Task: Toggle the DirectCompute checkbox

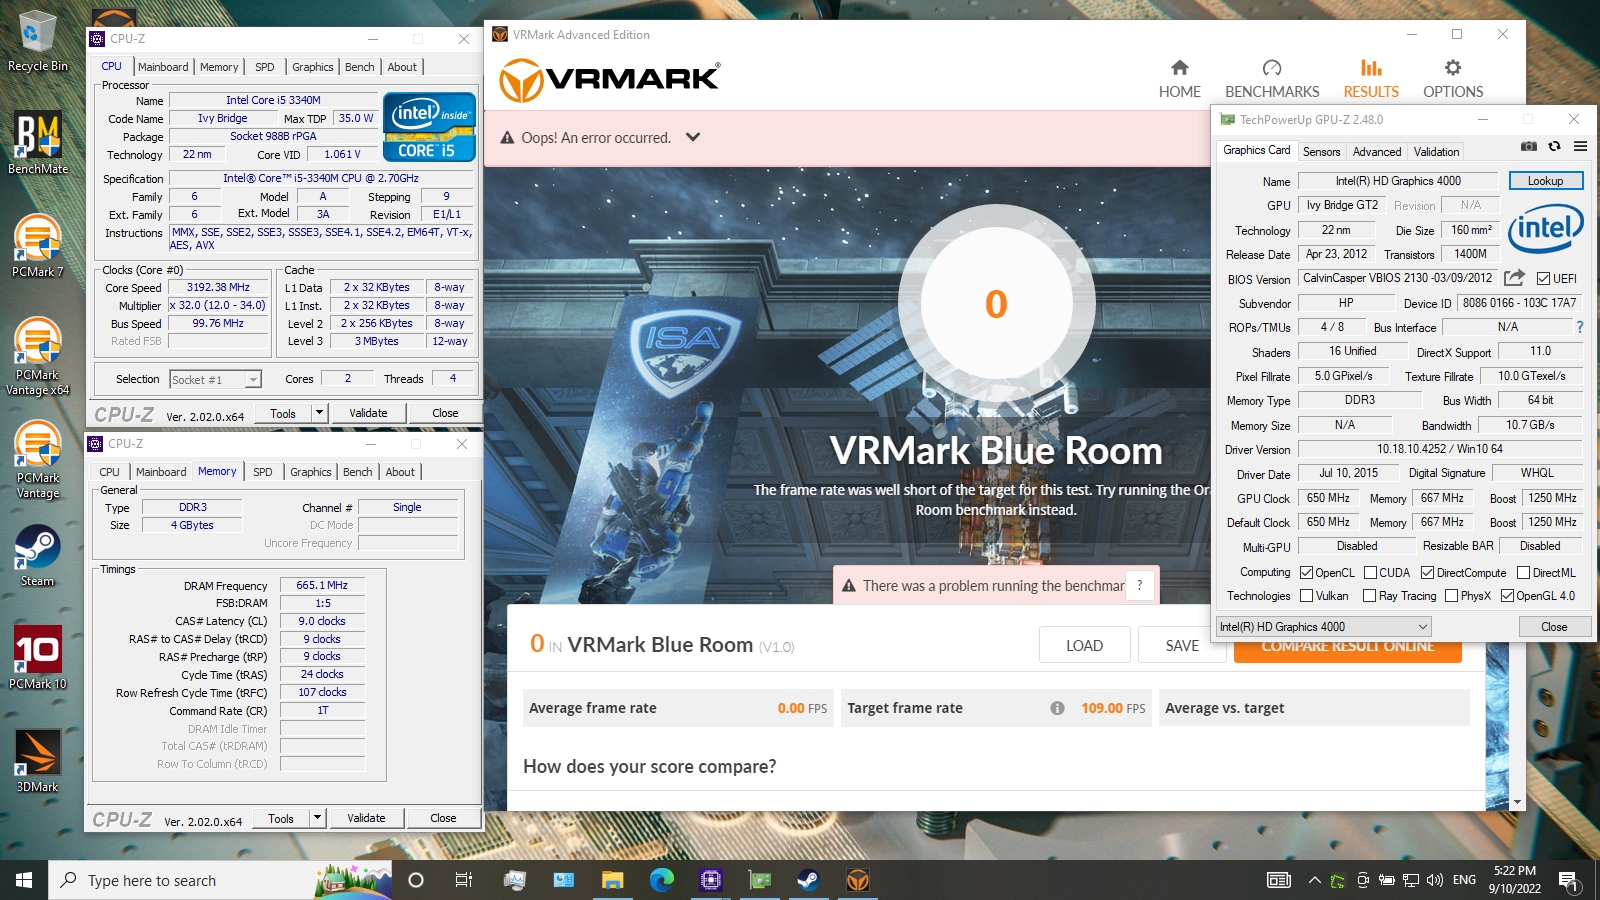Action: [x=1427, y=573]
